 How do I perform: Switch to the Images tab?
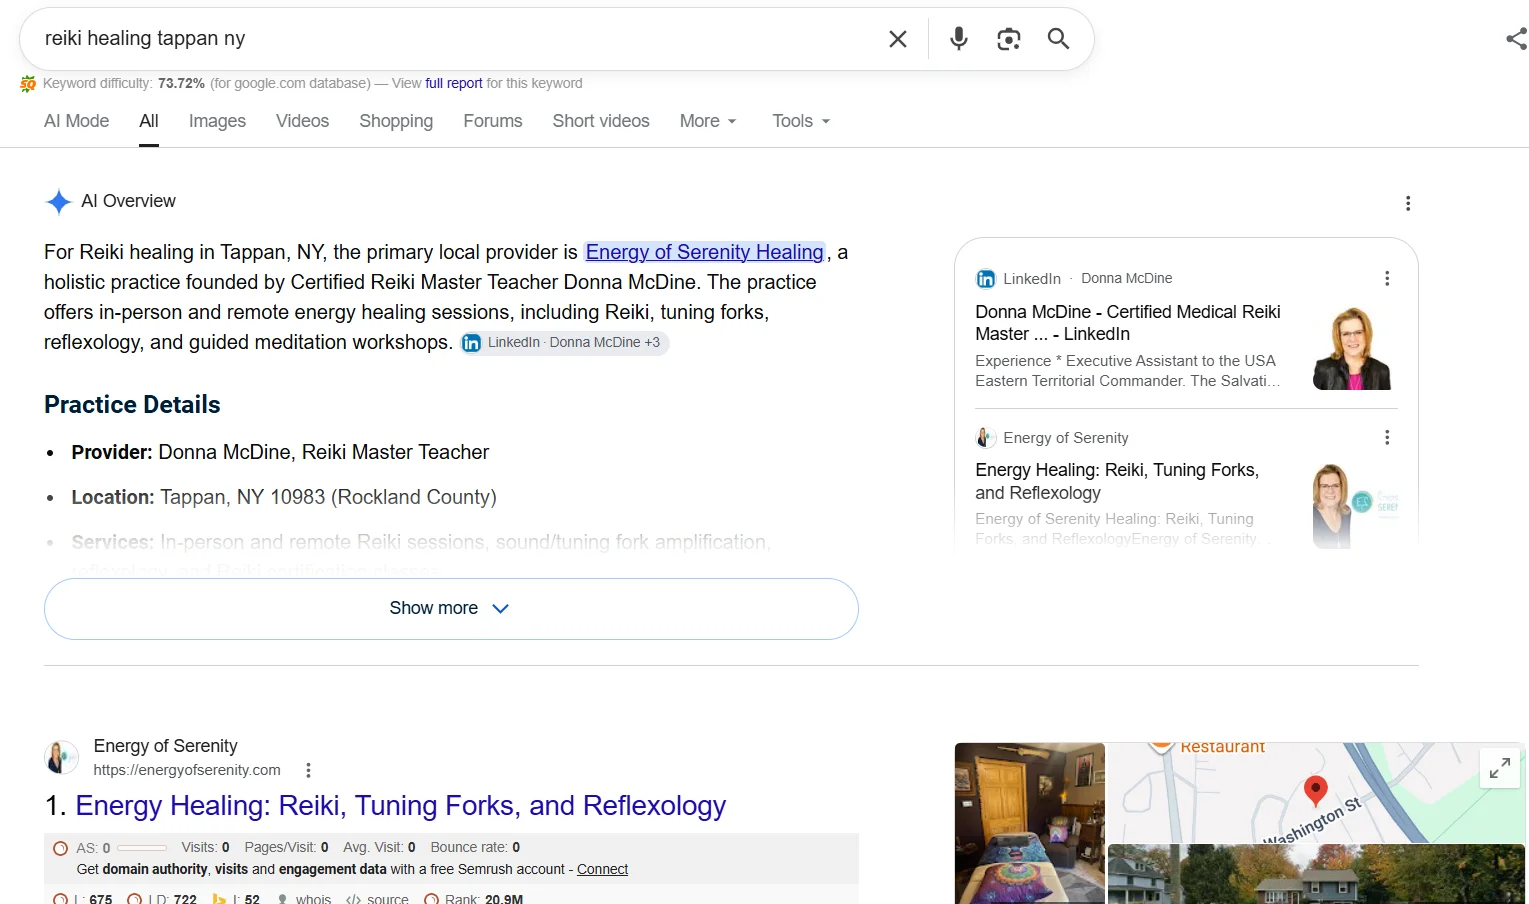click(x=217, y=121)
